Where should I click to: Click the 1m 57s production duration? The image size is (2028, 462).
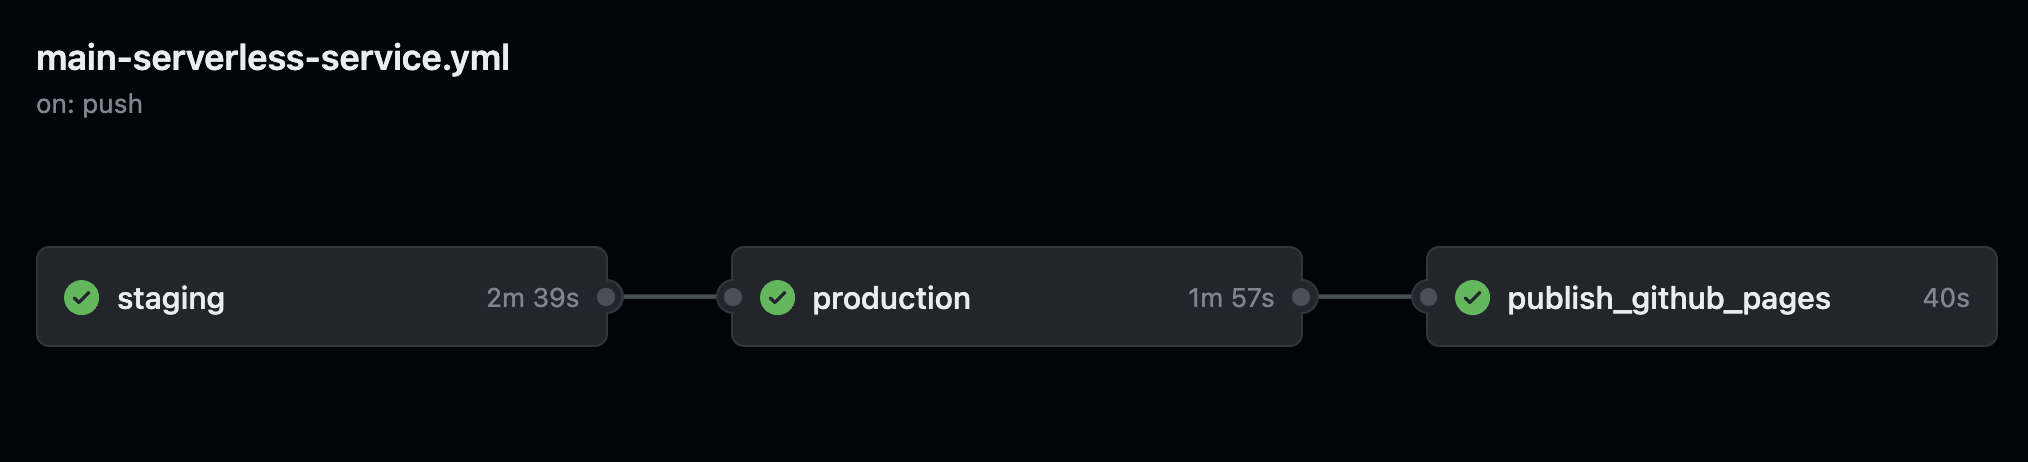coord(1231,298)
